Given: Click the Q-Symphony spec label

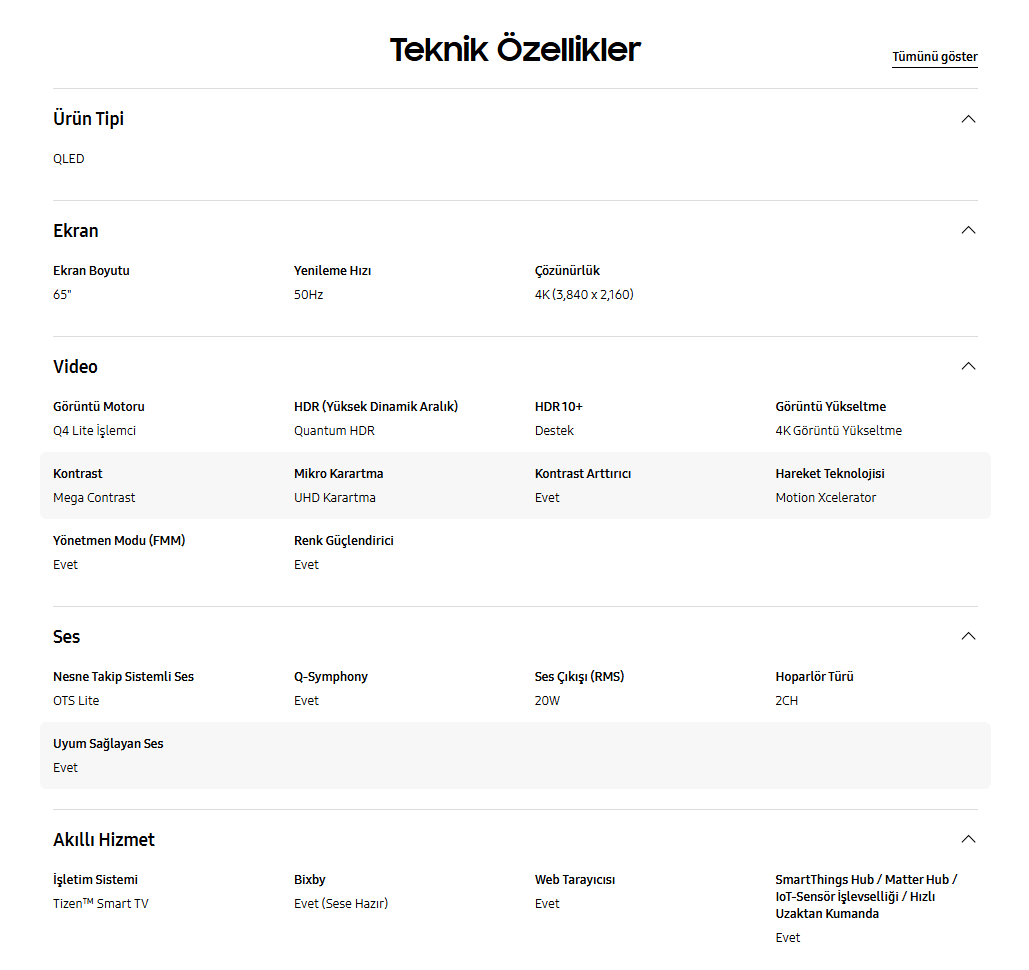Looking at the screenshot, I should (x=330, y=677).
